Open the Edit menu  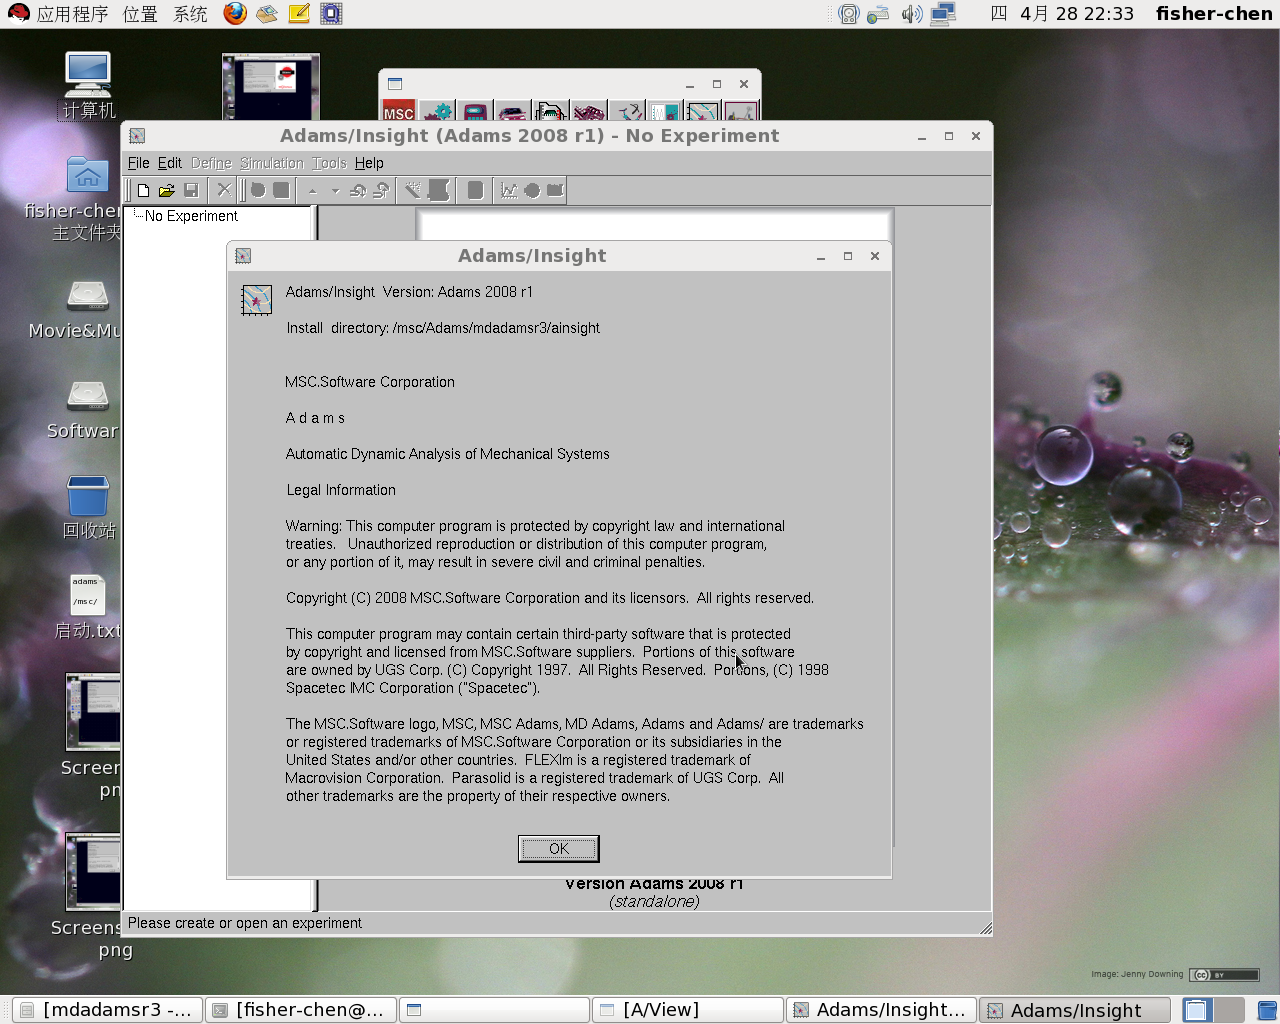[170, 163]
